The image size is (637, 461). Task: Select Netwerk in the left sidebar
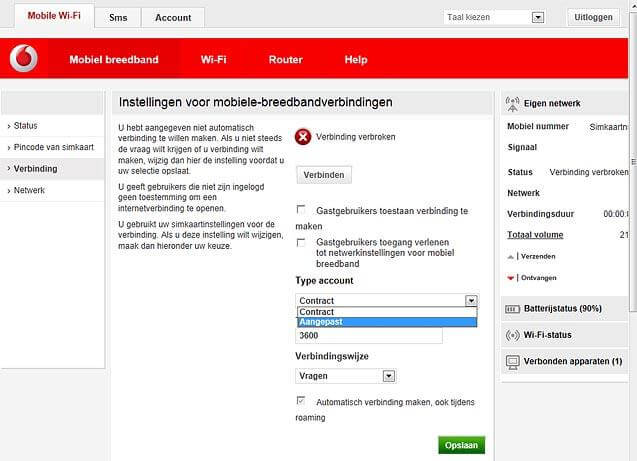52,190
